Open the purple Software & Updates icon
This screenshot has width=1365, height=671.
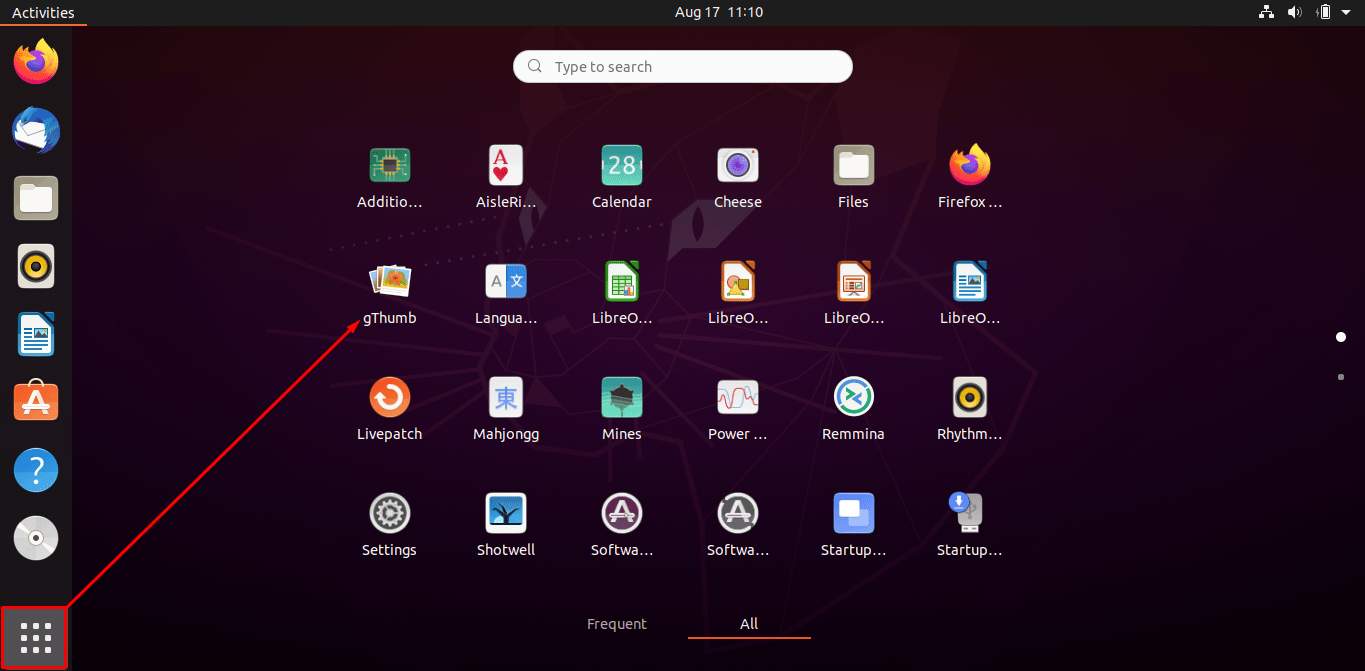pos(622,513)
